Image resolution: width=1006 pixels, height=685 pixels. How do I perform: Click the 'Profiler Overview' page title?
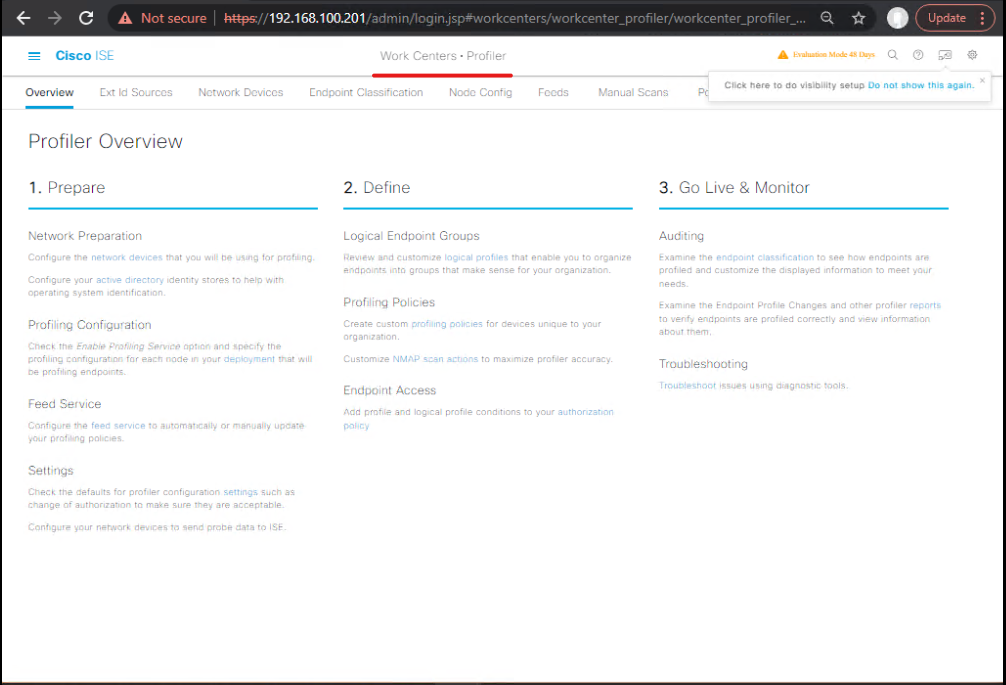105,142
